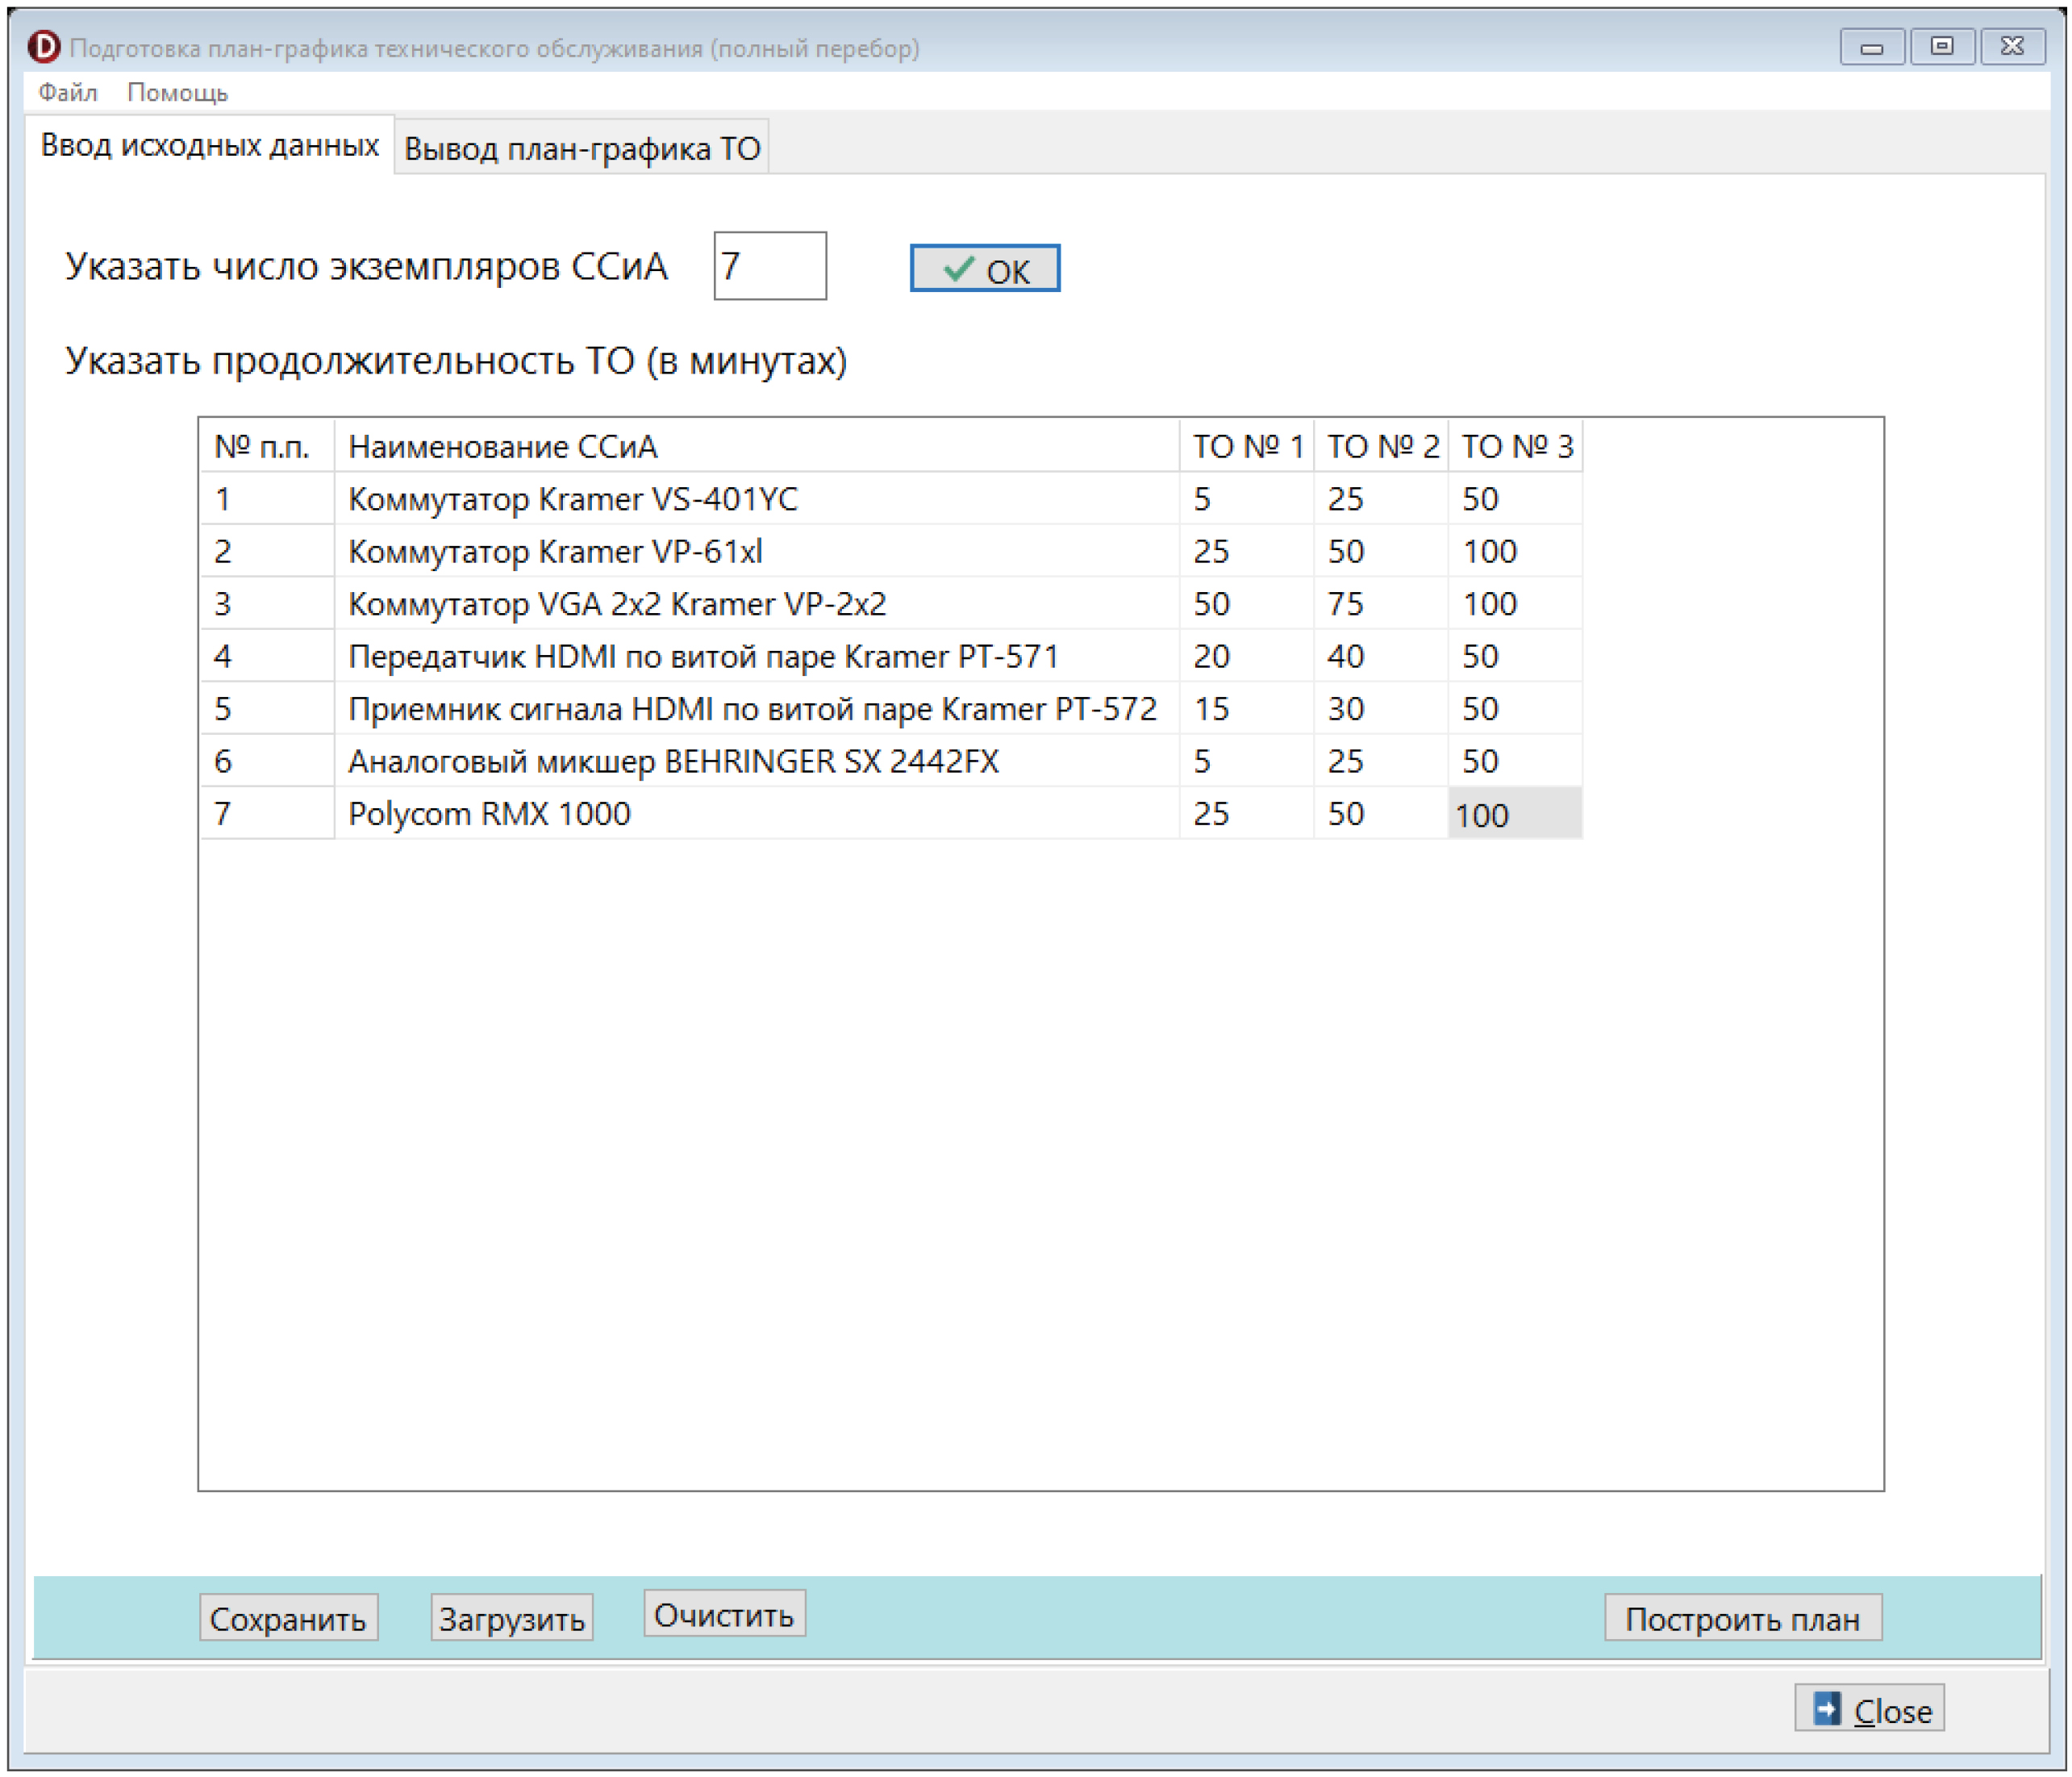Image resolution: width=2072 pixels, height=1777 pixels.
Task: Click Построить план button
Action: [1742, 1618]
